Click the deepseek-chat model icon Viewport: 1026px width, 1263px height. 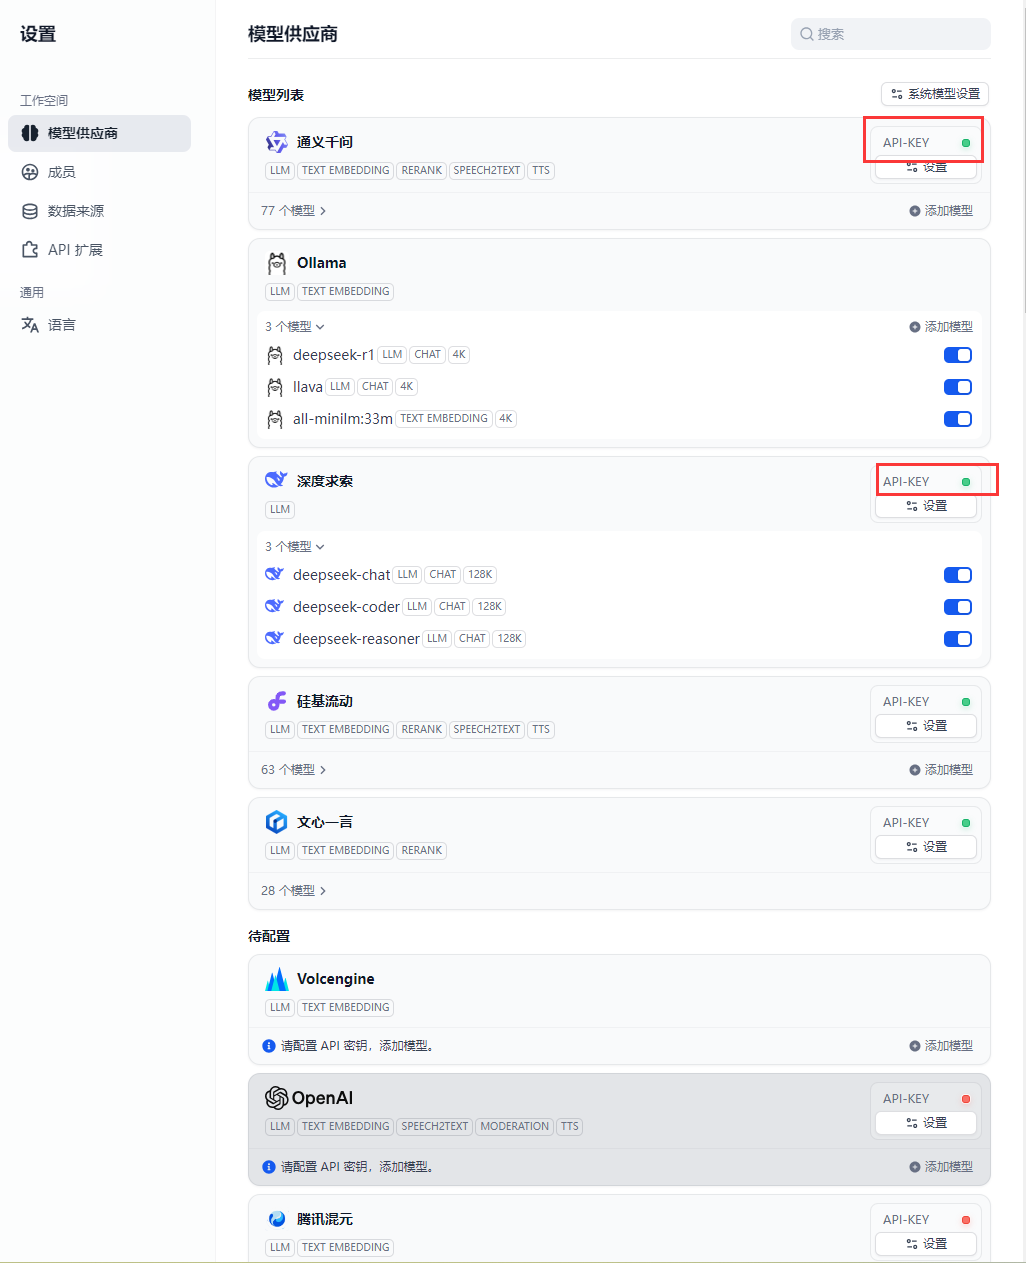(274, 574)
